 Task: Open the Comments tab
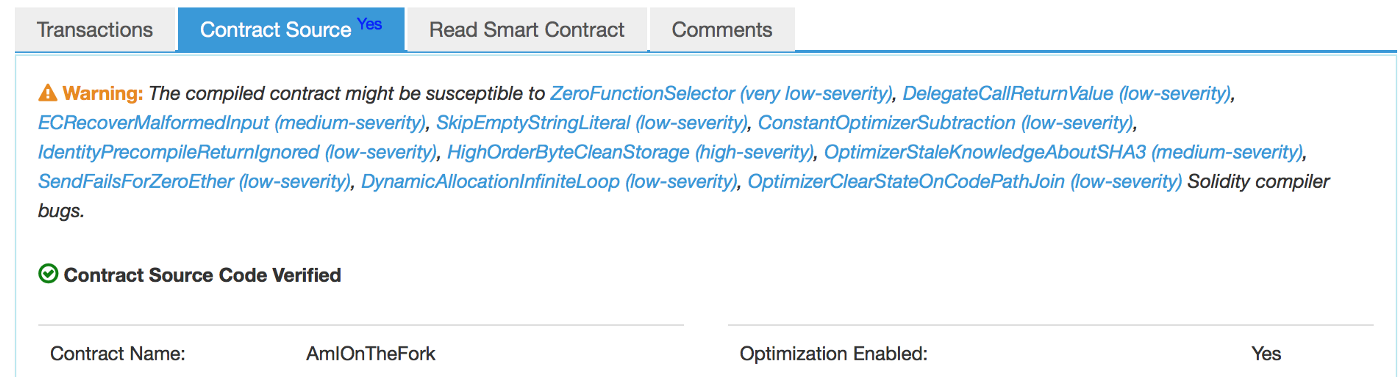point(722,30)
